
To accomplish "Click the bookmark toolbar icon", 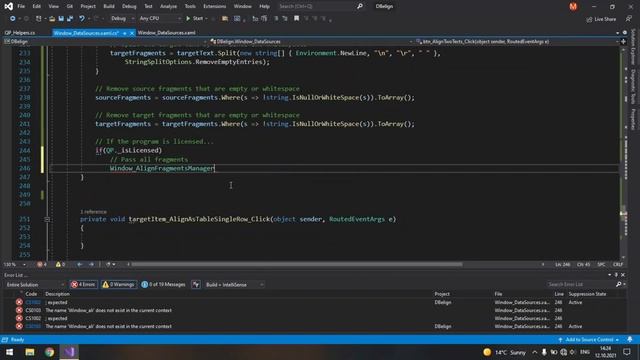I will click(296, 18).
